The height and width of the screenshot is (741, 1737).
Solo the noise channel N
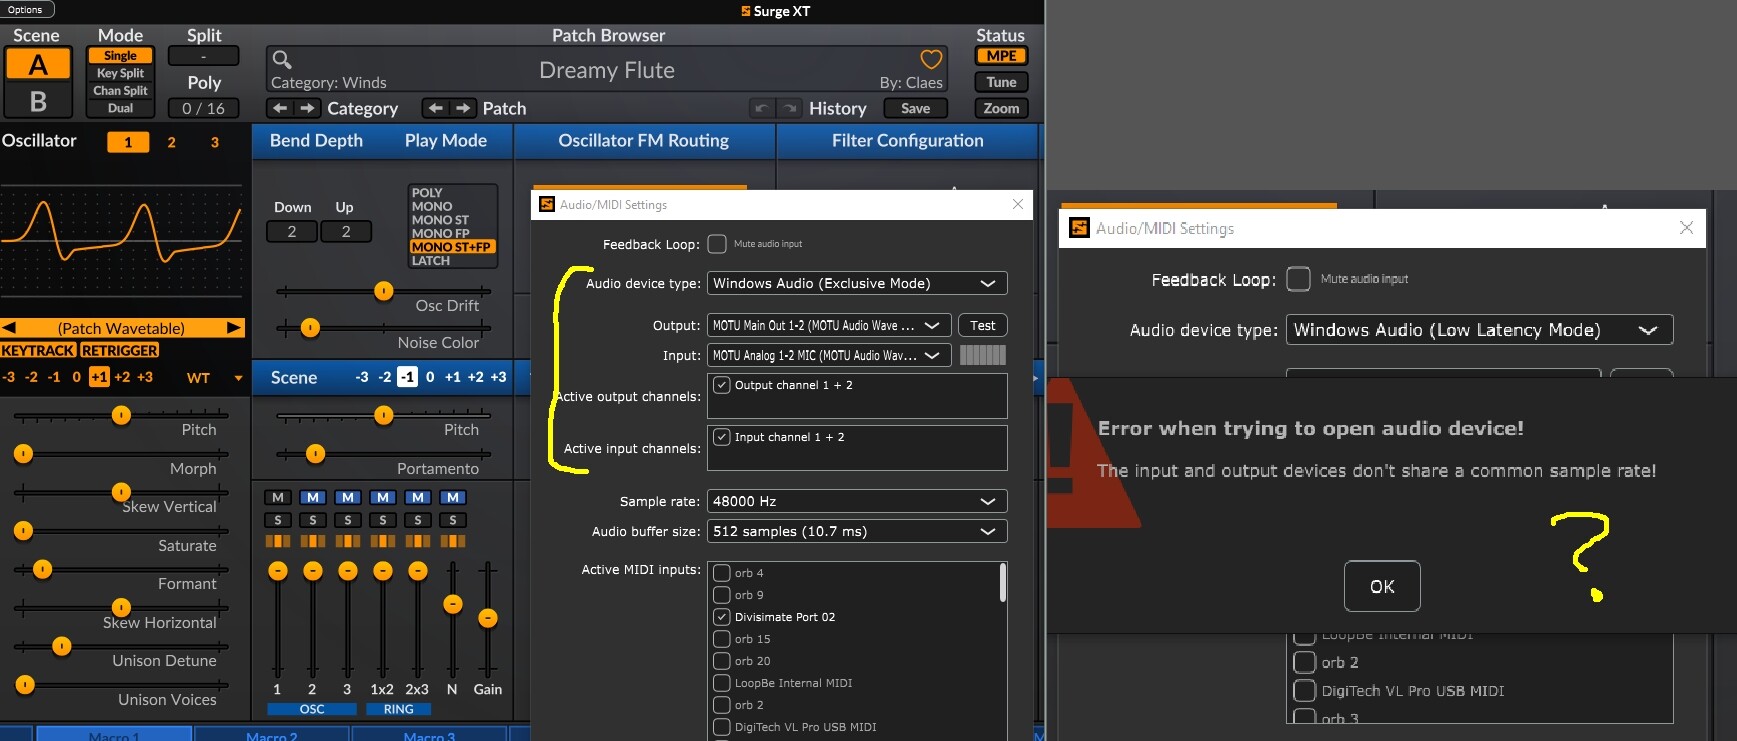point(453,520)
